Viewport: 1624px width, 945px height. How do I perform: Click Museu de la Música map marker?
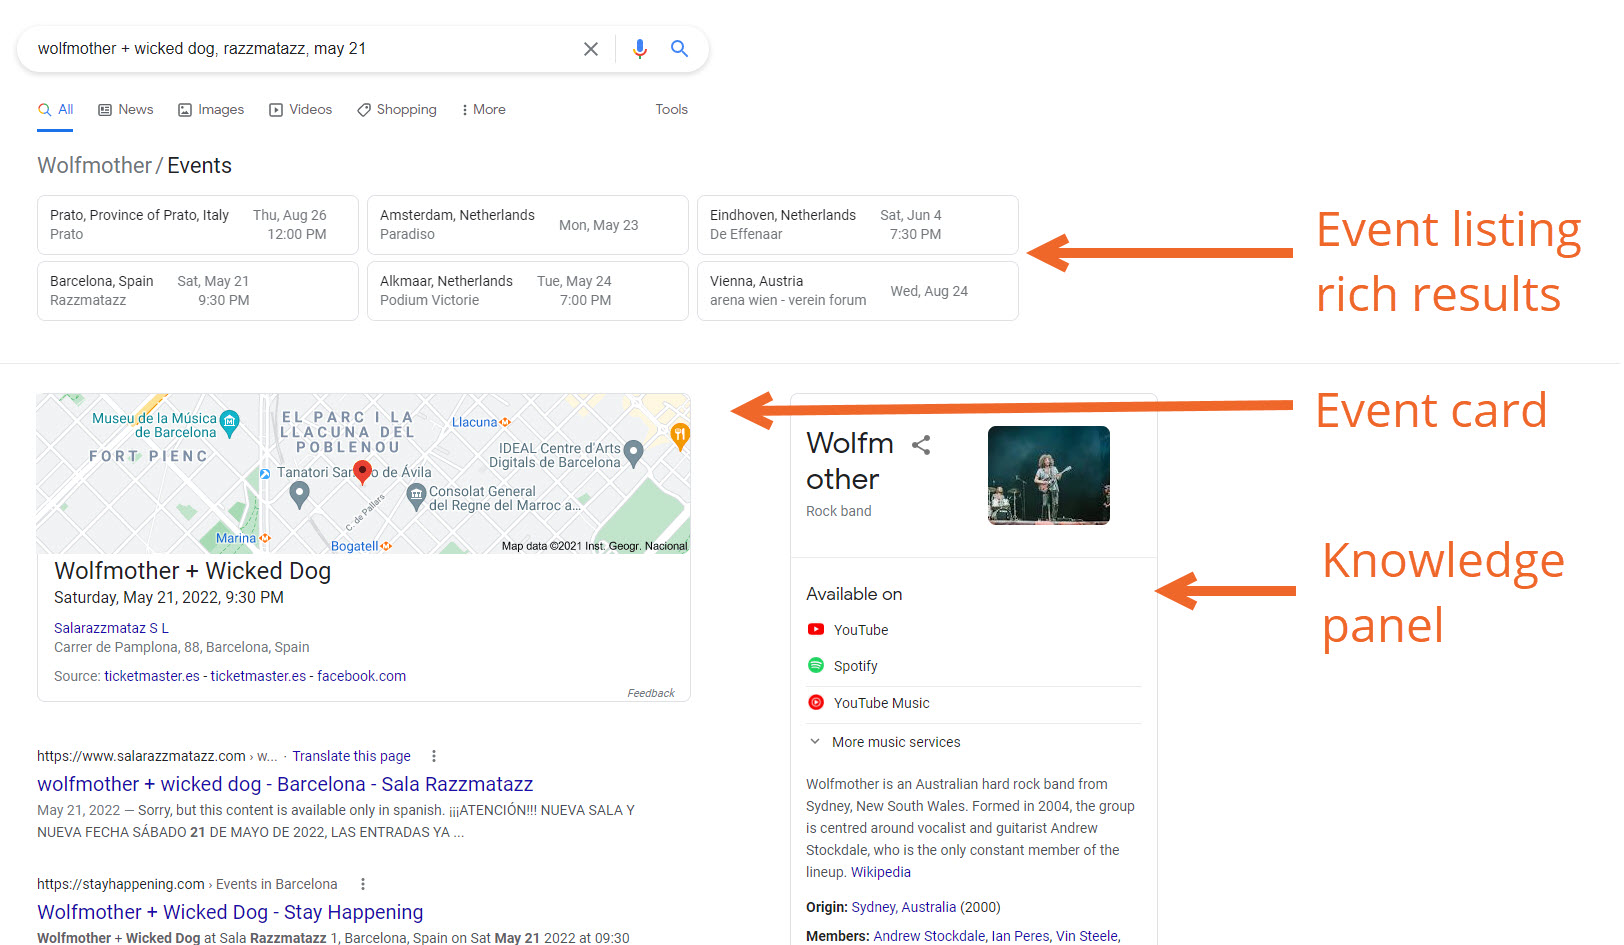(x=230, y=423)
